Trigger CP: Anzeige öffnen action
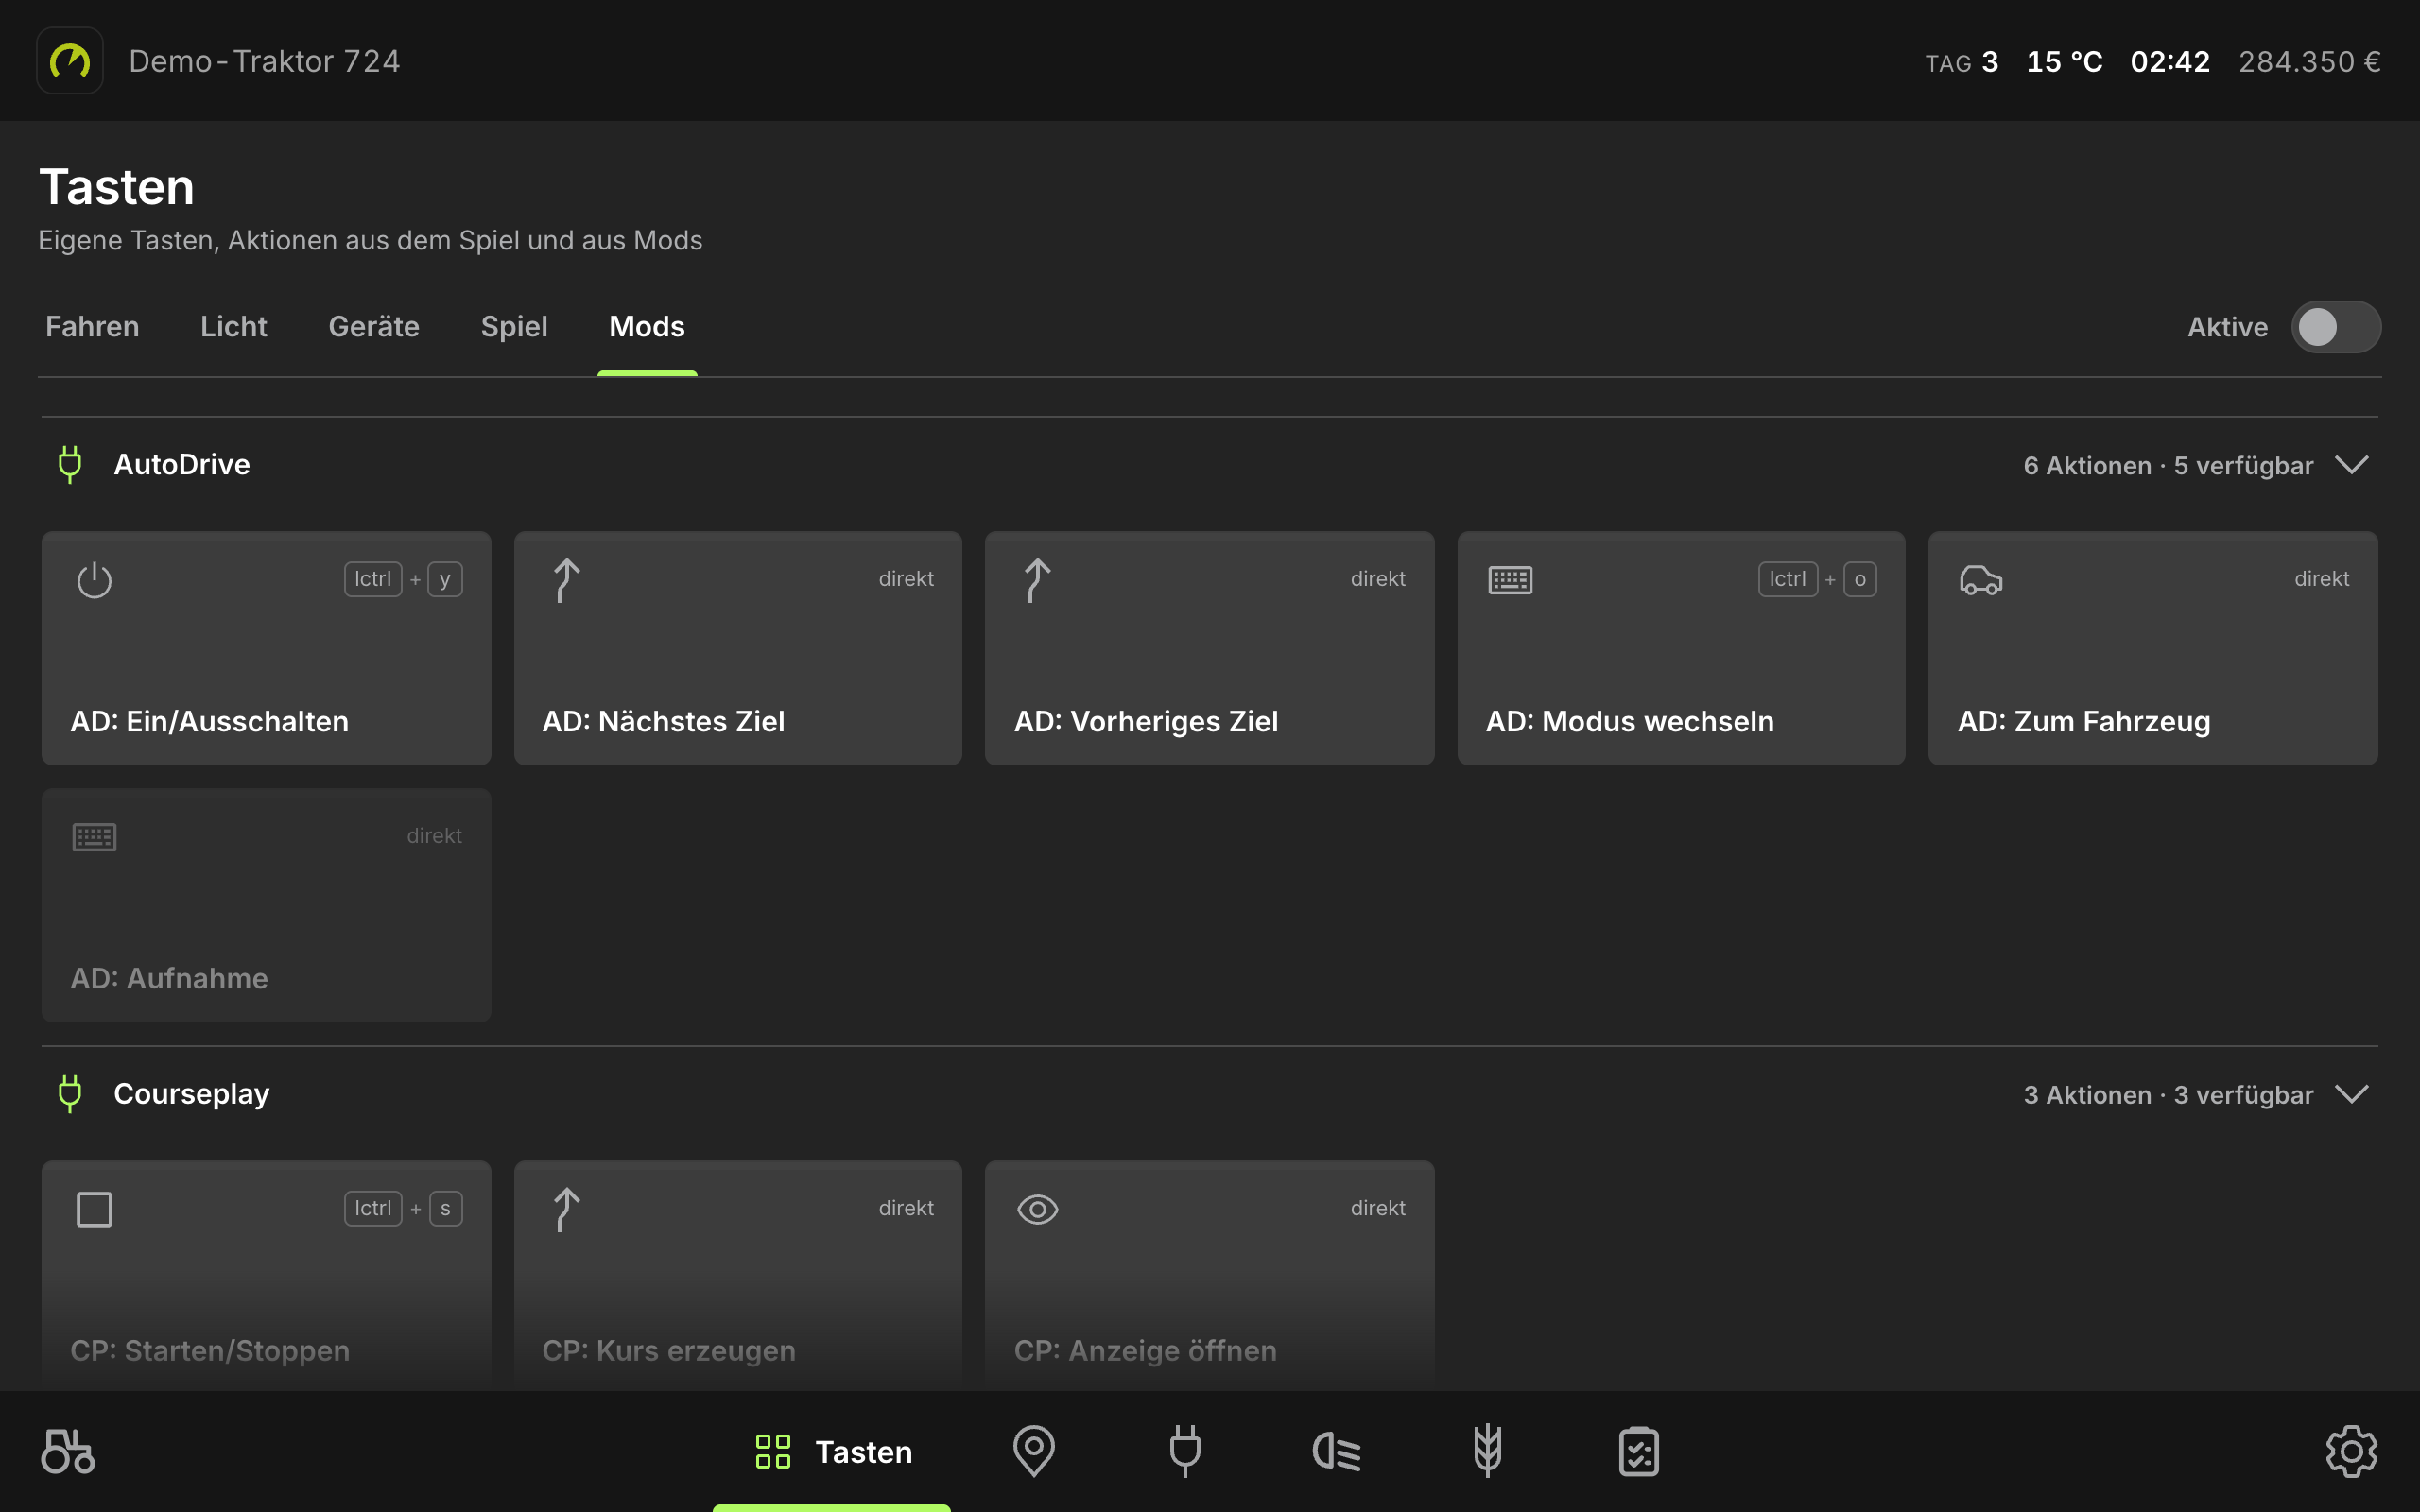This screenshot has width=2420, height=1512. 1210,1275
